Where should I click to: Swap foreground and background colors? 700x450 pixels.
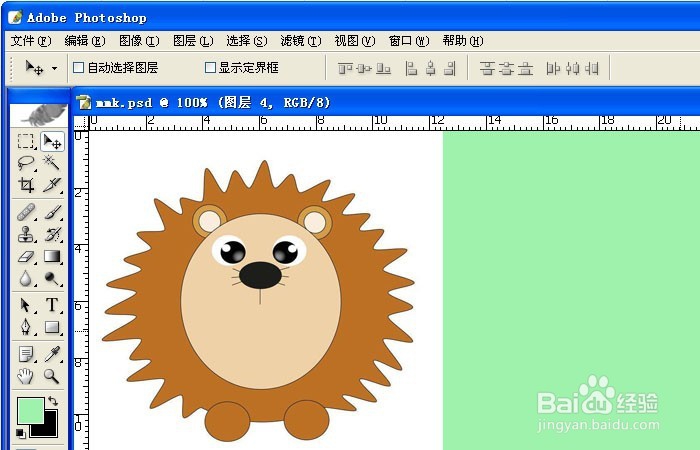53,400
